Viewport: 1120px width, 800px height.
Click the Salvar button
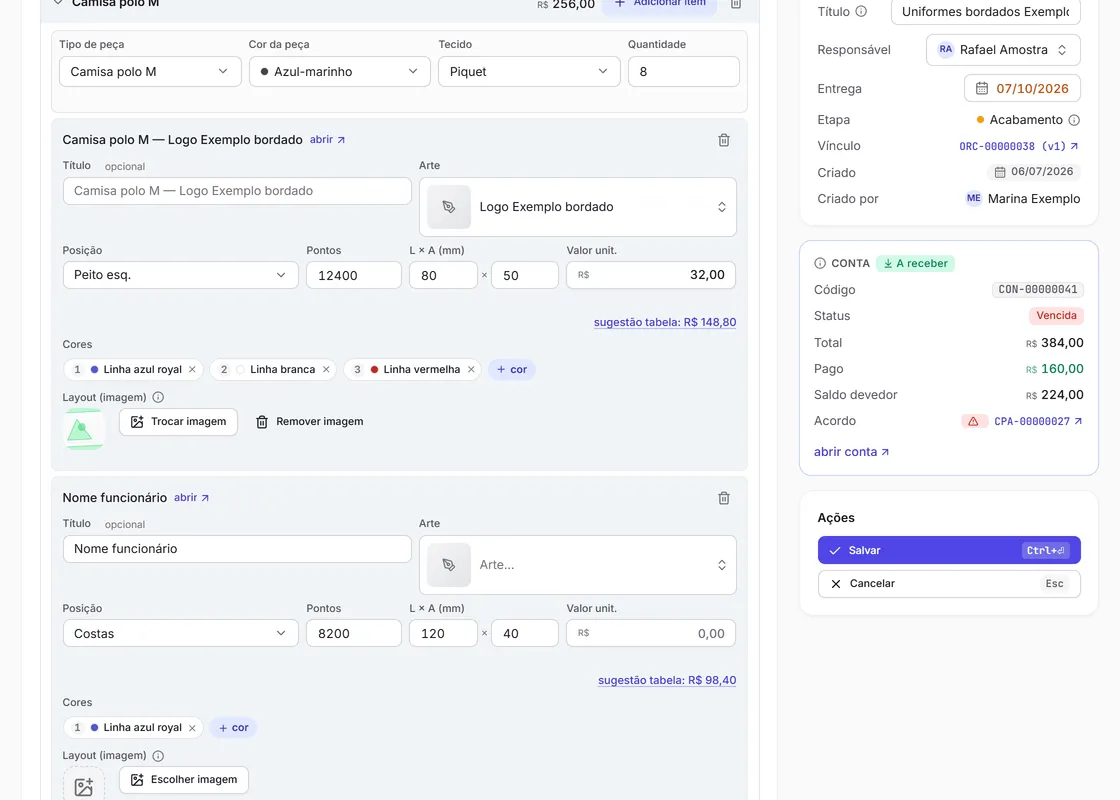(x=949, y=550)
